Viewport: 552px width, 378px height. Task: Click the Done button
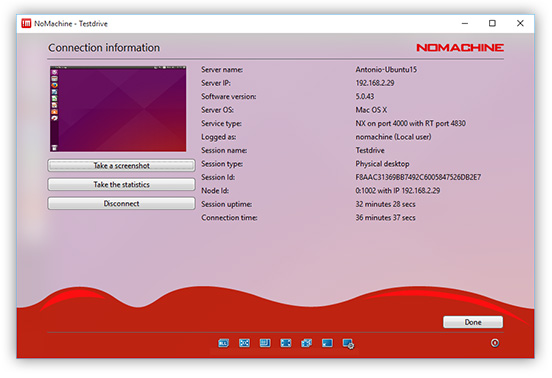[x=473, y=322]
